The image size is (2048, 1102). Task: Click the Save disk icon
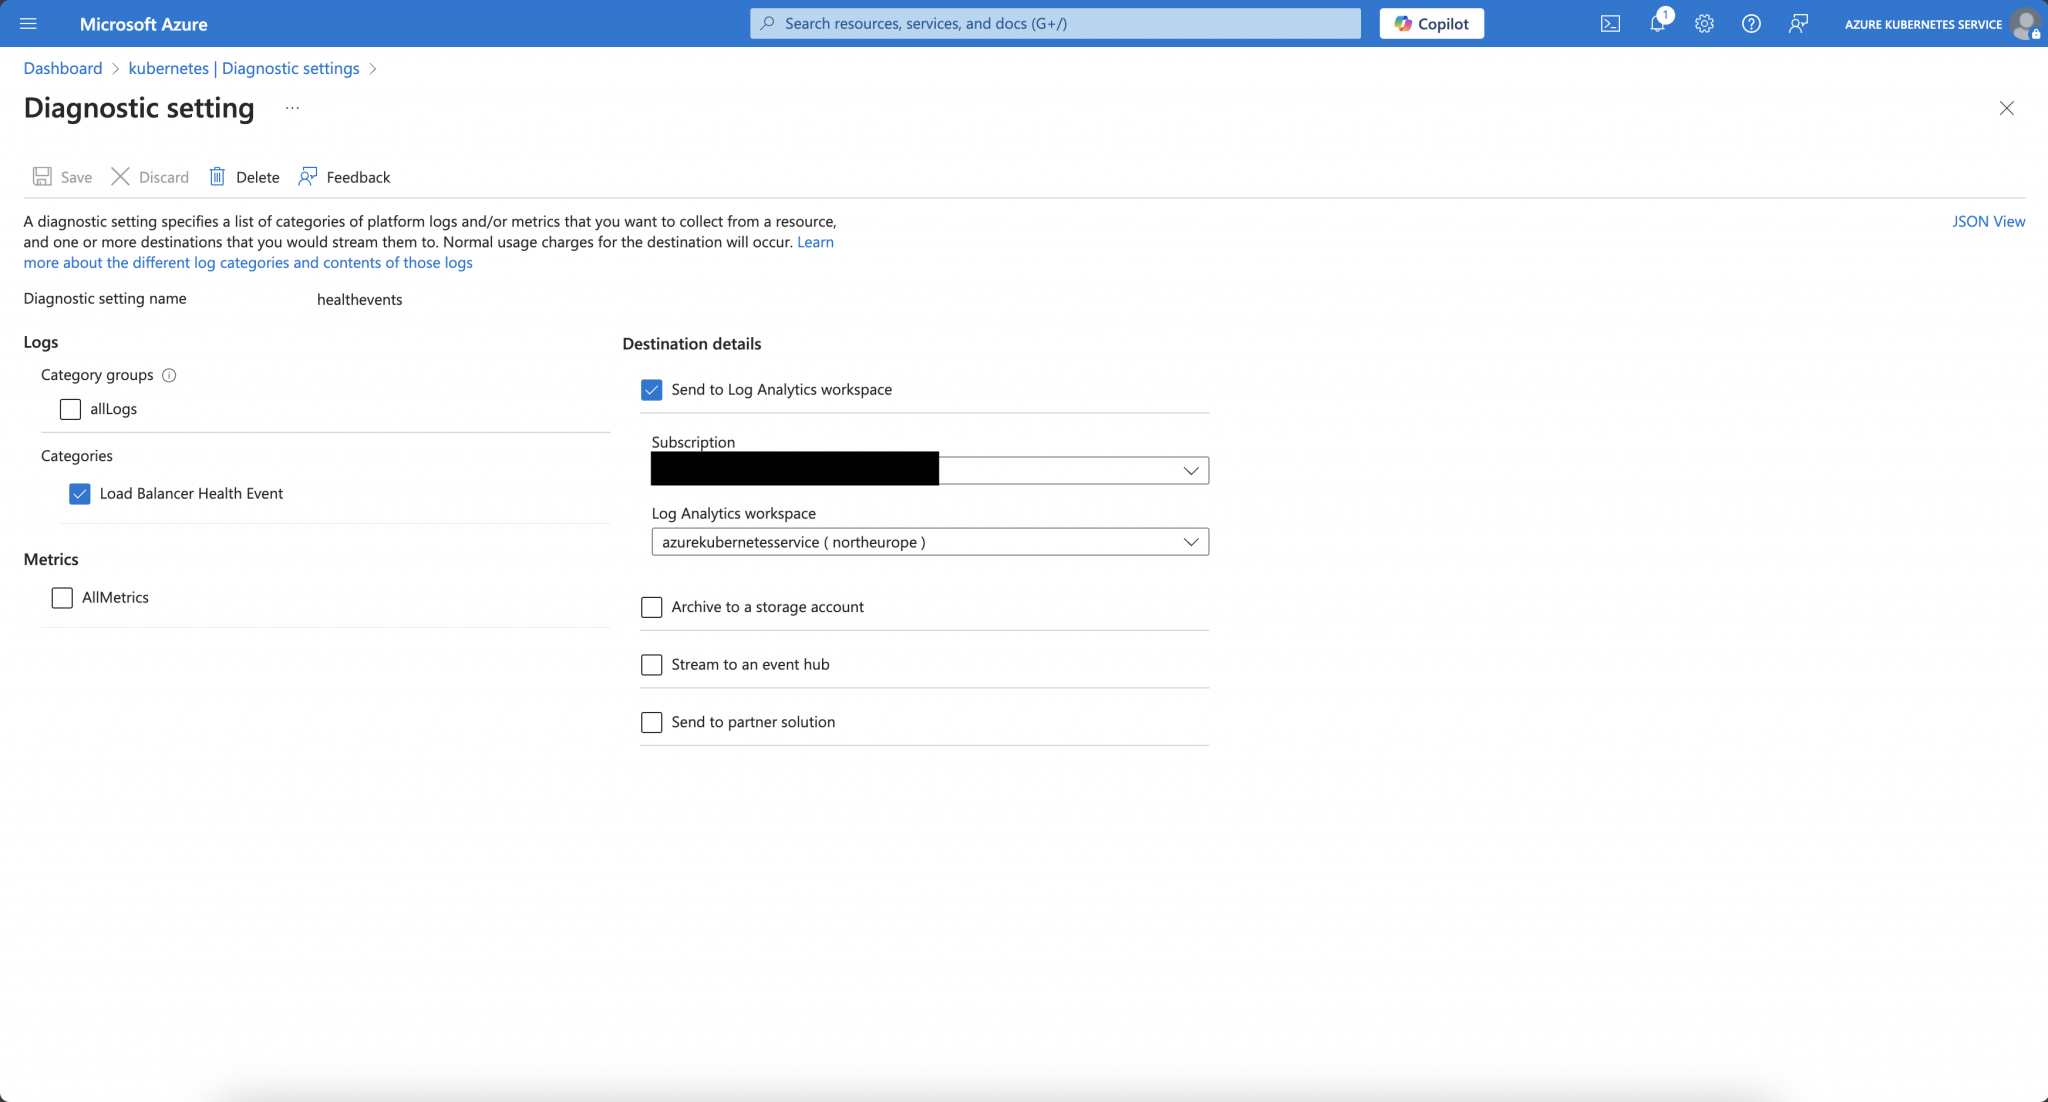click(42, 176)
